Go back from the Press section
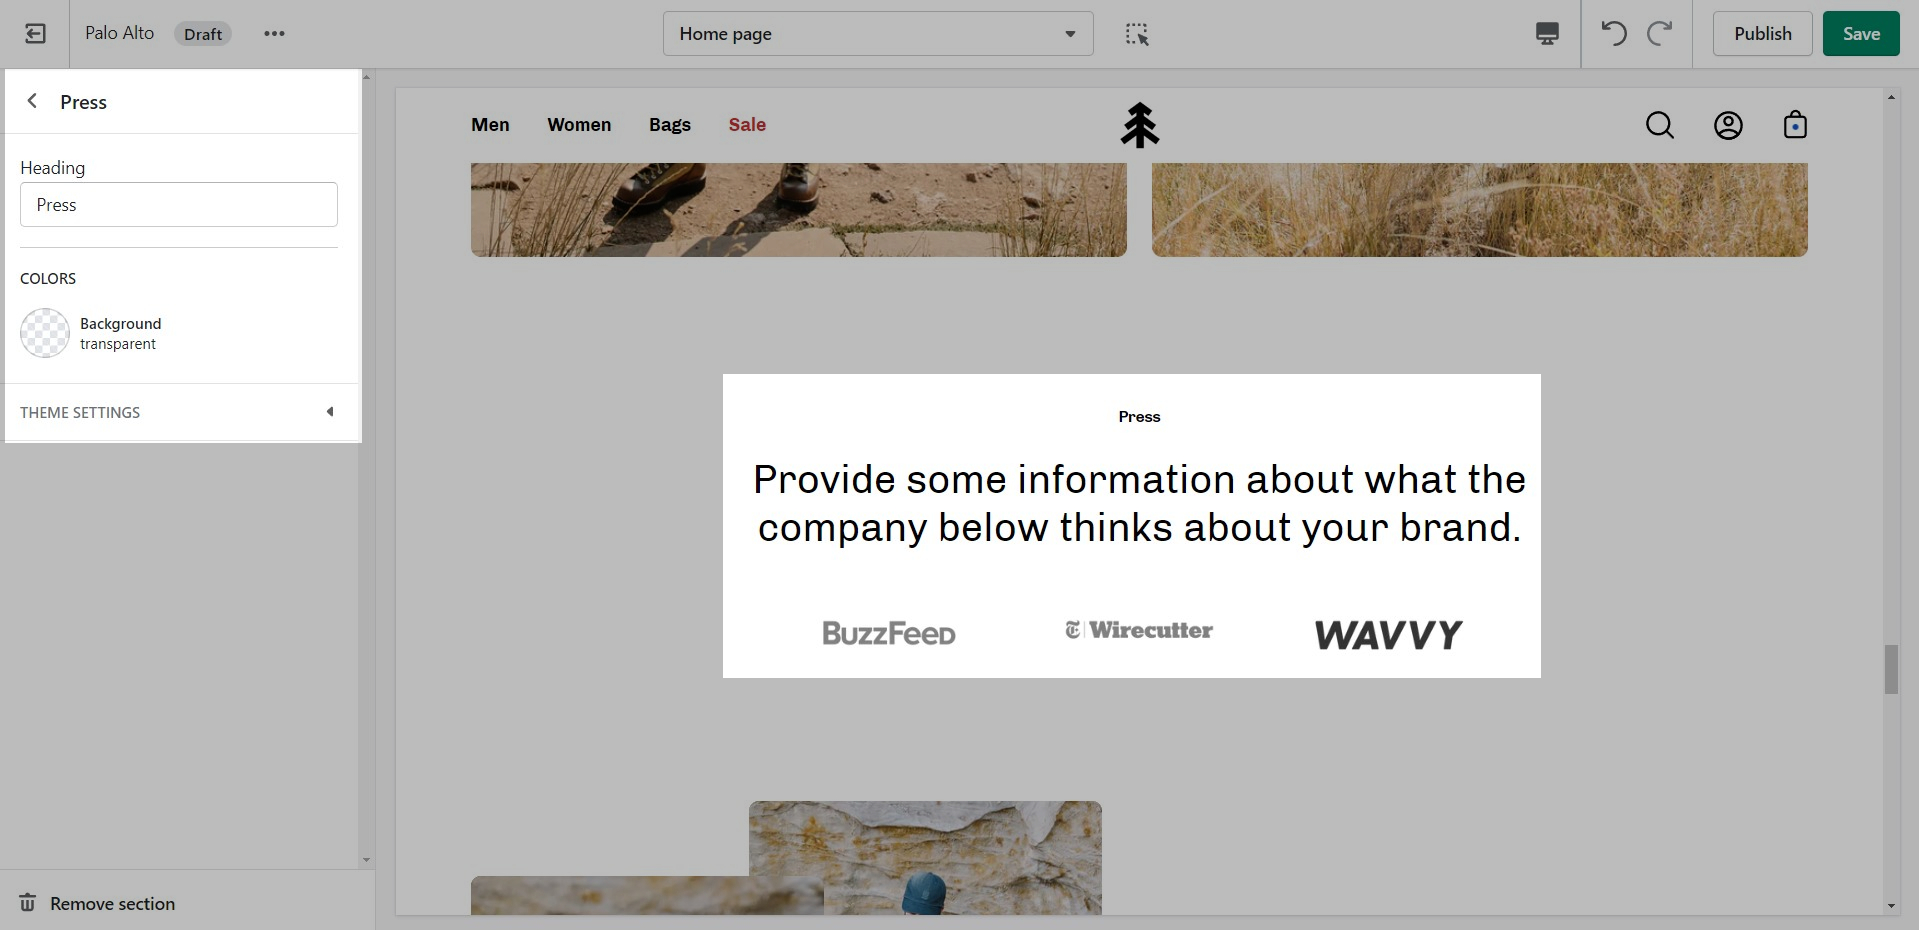 click(x=33, y=101)
